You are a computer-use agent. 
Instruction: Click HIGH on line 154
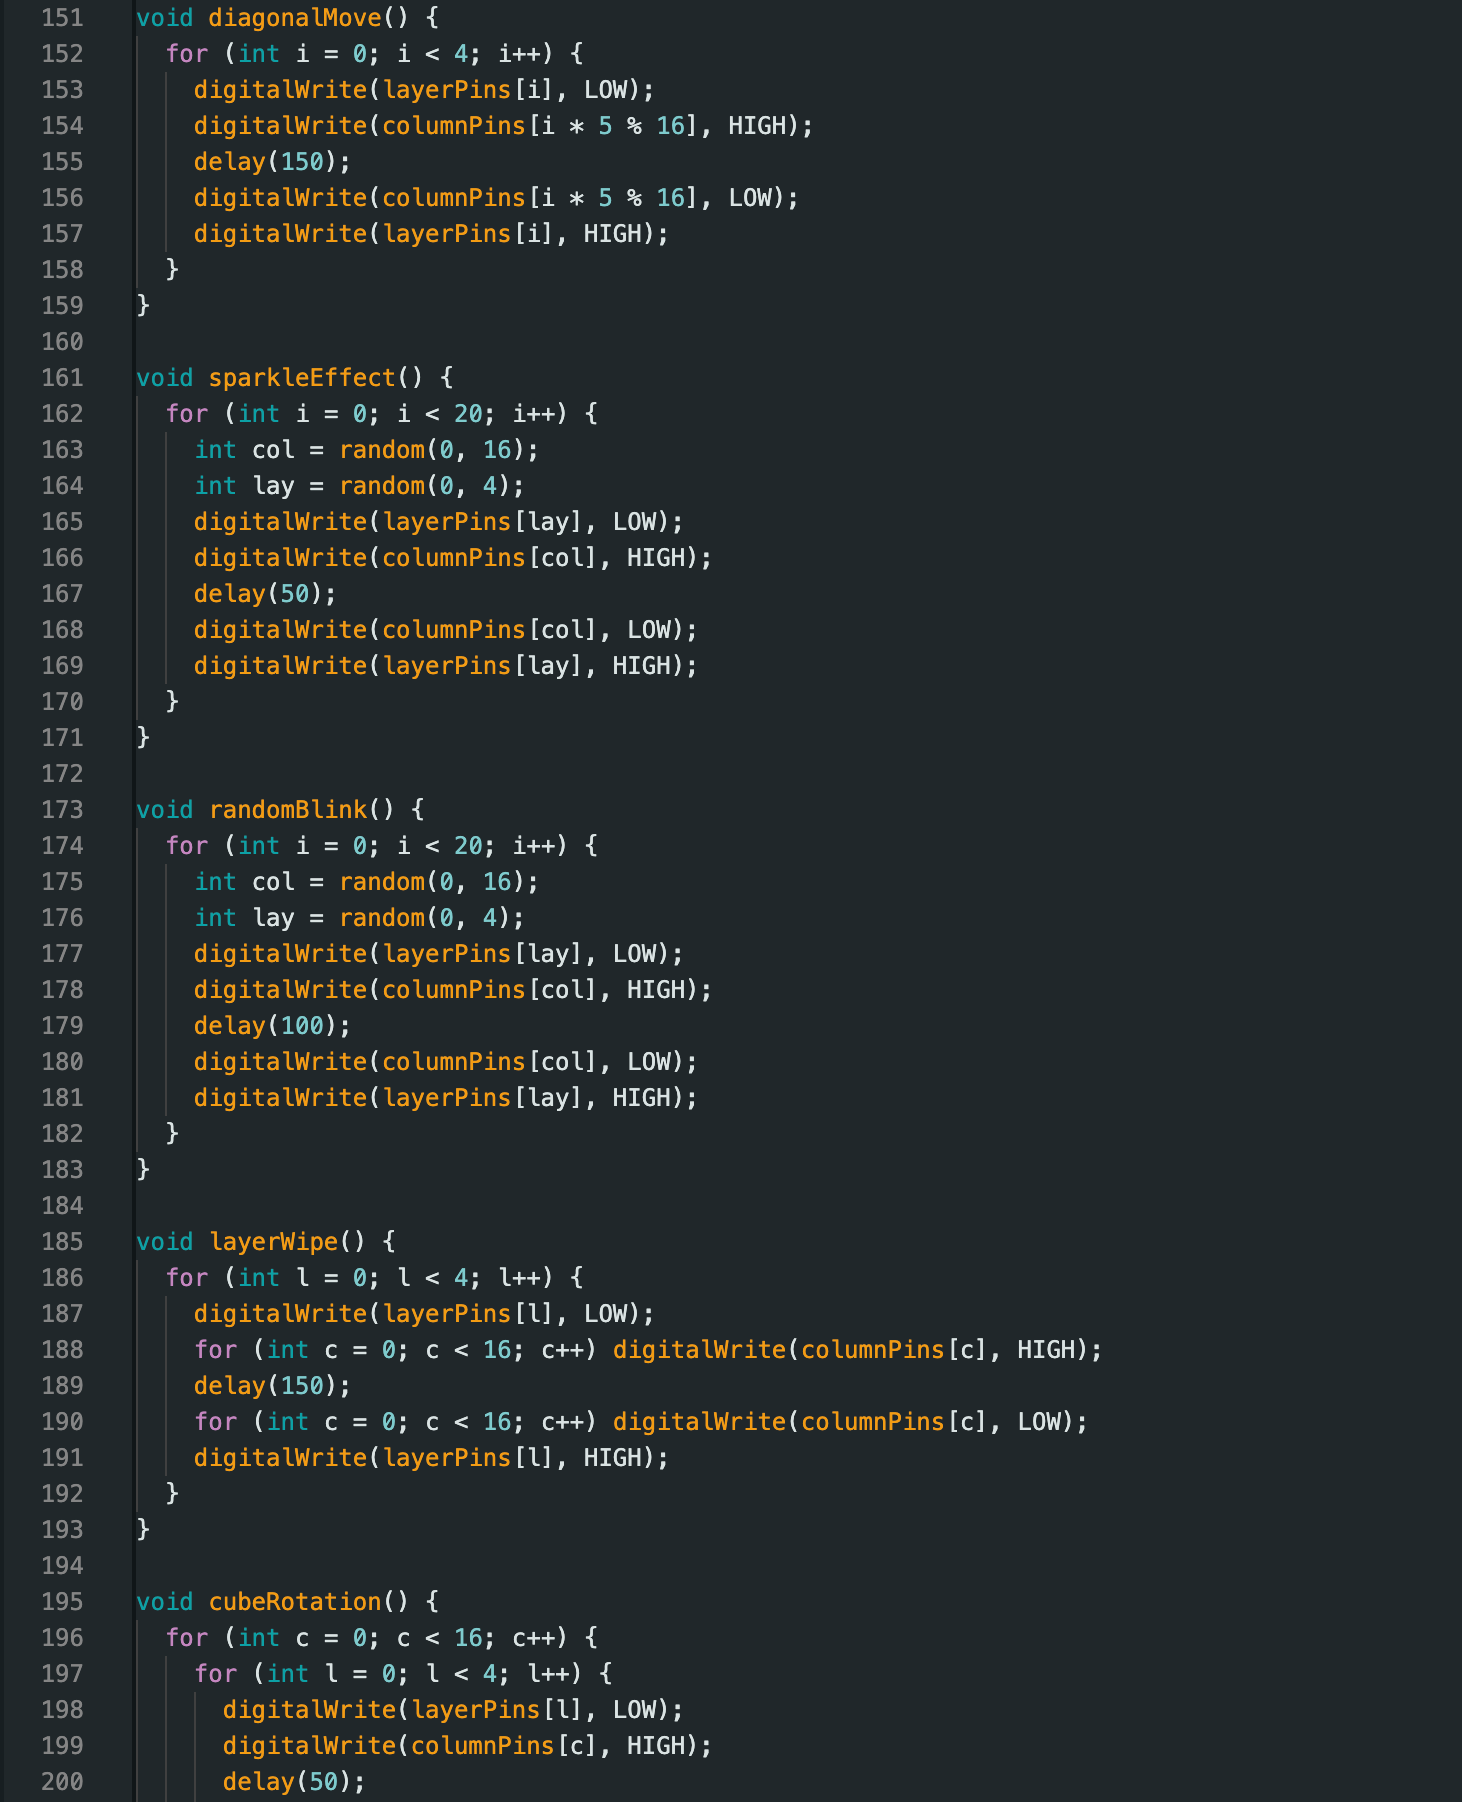click(757, 126)
